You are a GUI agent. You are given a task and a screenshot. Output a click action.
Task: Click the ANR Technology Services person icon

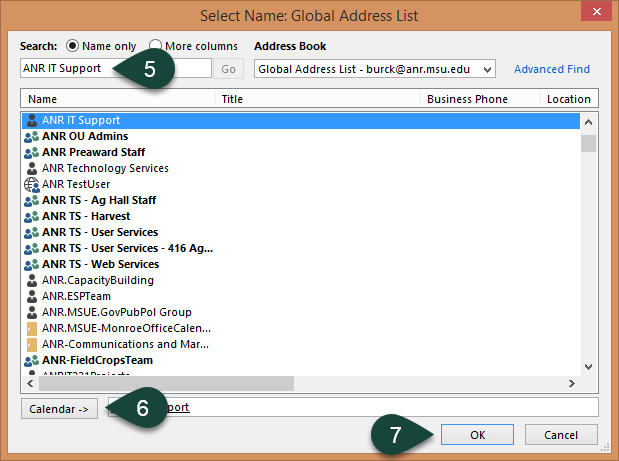[x=31, y=168]
